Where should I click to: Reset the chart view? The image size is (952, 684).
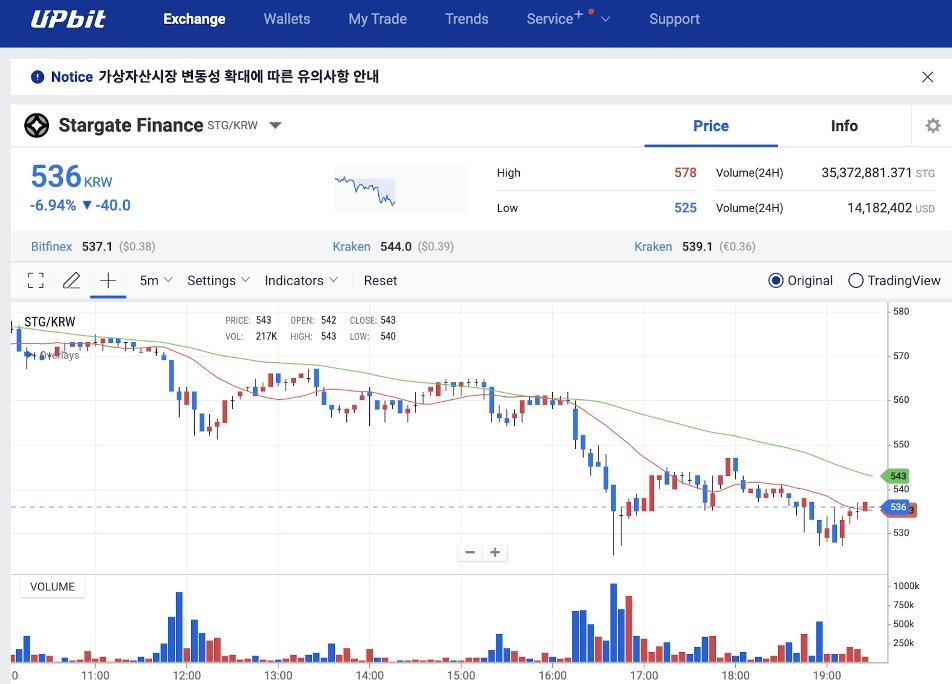[x=380, y=280]
